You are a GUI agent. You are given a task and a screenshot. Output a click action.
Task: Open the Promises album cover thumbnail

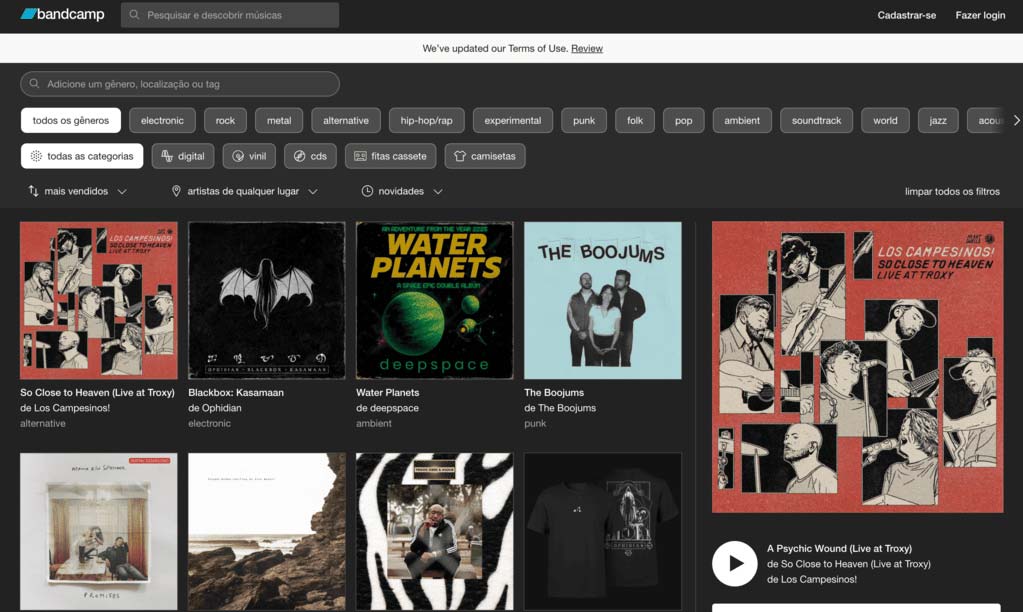point(99,531)
